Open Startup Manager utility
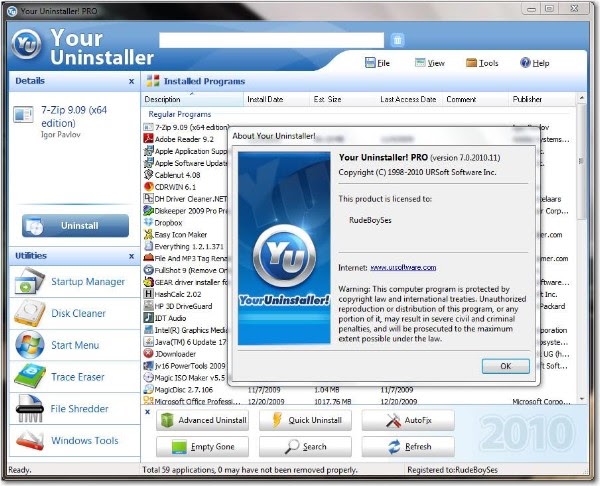600x486 pixels. point(75,282)
